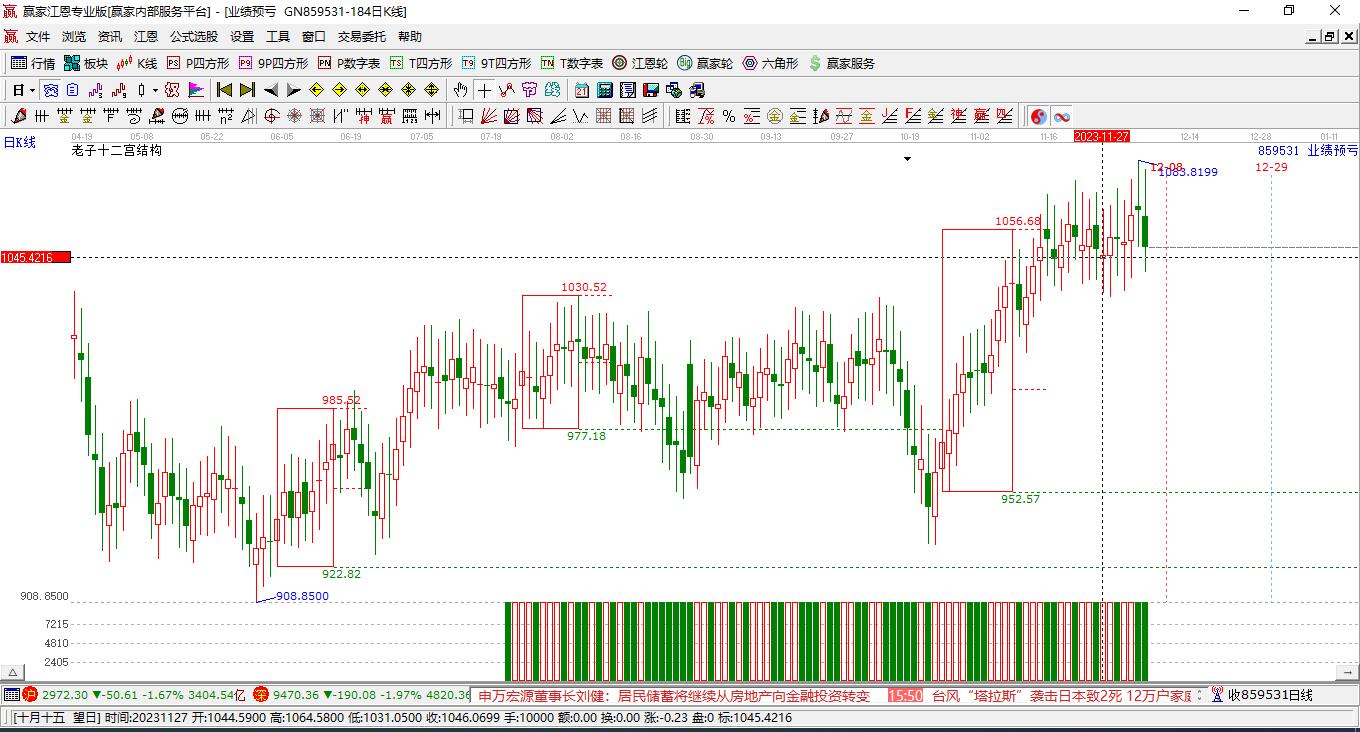Select the percent % tool icon
Screen dimensions: 1360x732
(729, 116)
